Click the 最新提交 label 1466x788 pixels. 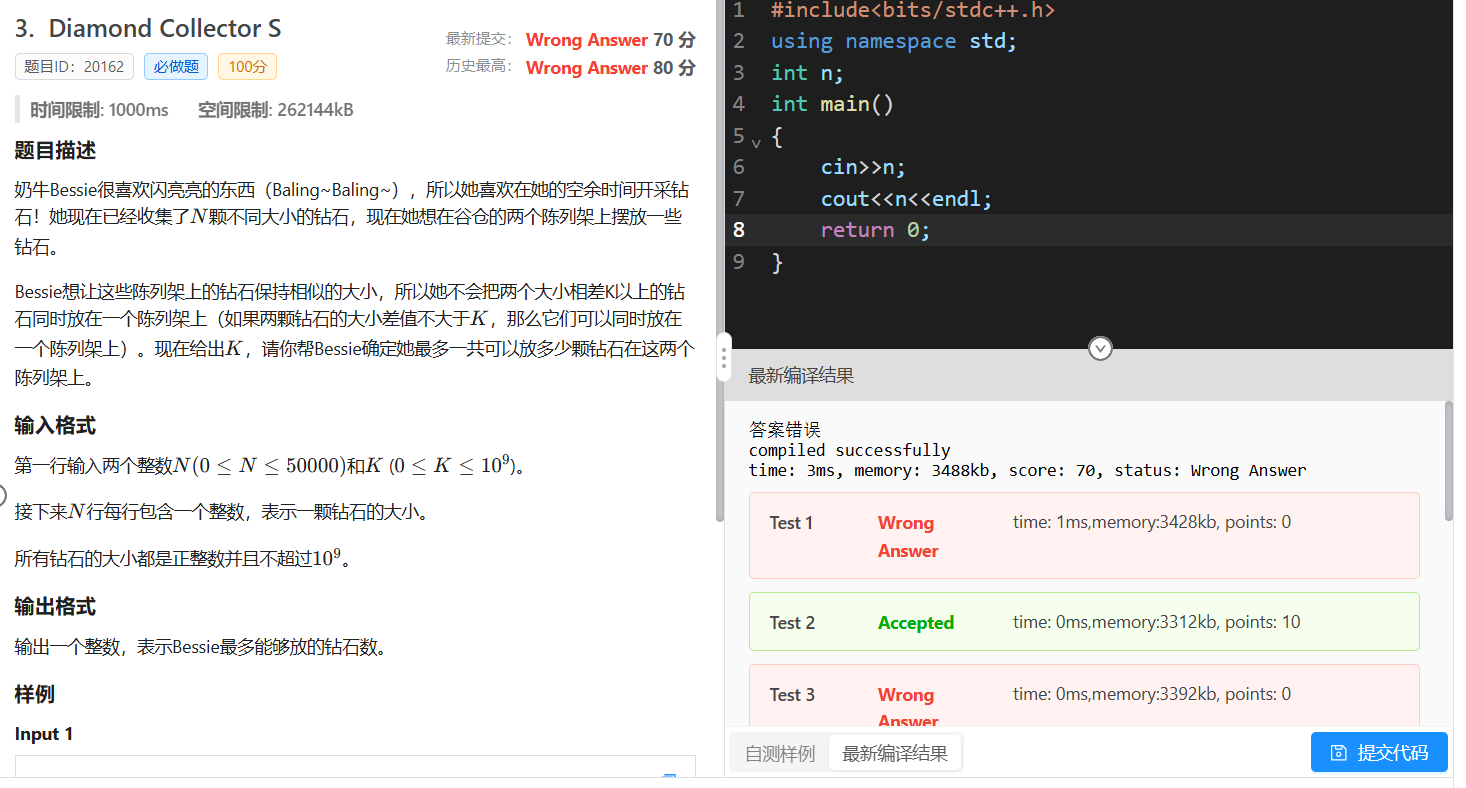479,39
